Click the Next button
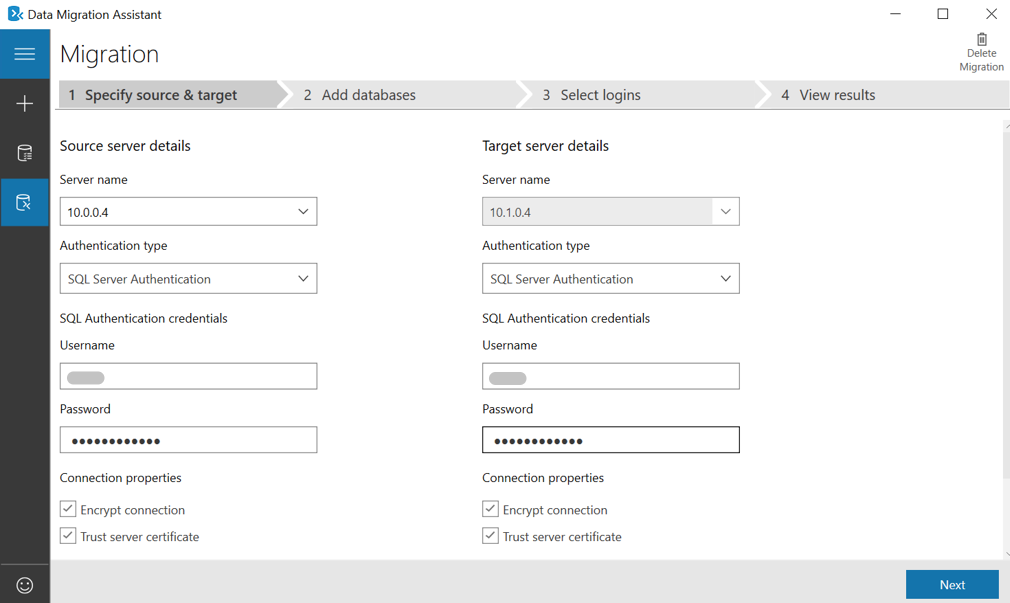Image resolution: width=1010 pixels, height=603 pixels. (952, 585)
